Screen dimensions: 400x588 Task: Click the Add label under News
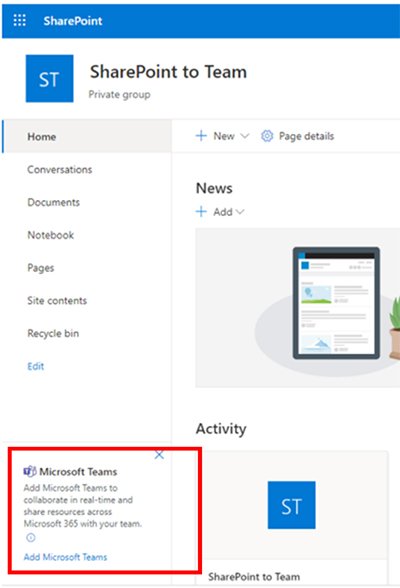pos(223,212)
